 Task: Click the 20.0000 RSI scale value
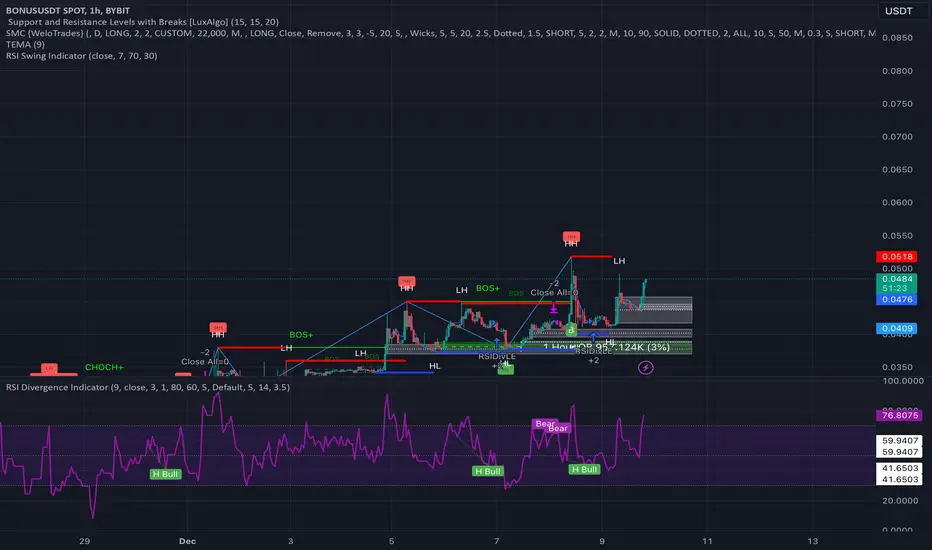coord(899,501)
